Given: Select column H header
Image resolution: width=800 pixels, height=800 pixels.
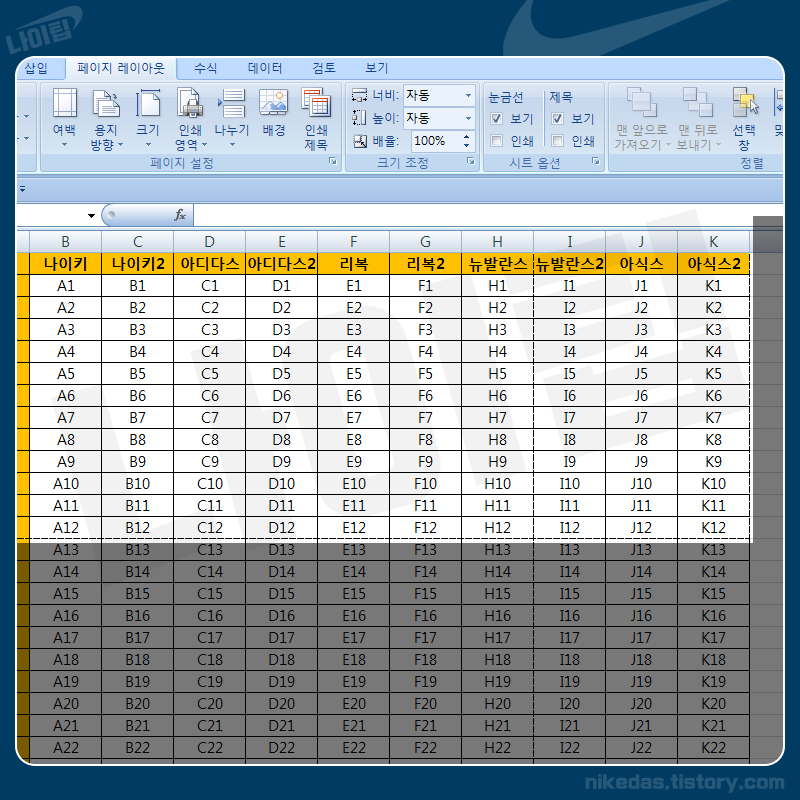Looking at the screenshot, I should pyautogui.click(x=497, y=242).
